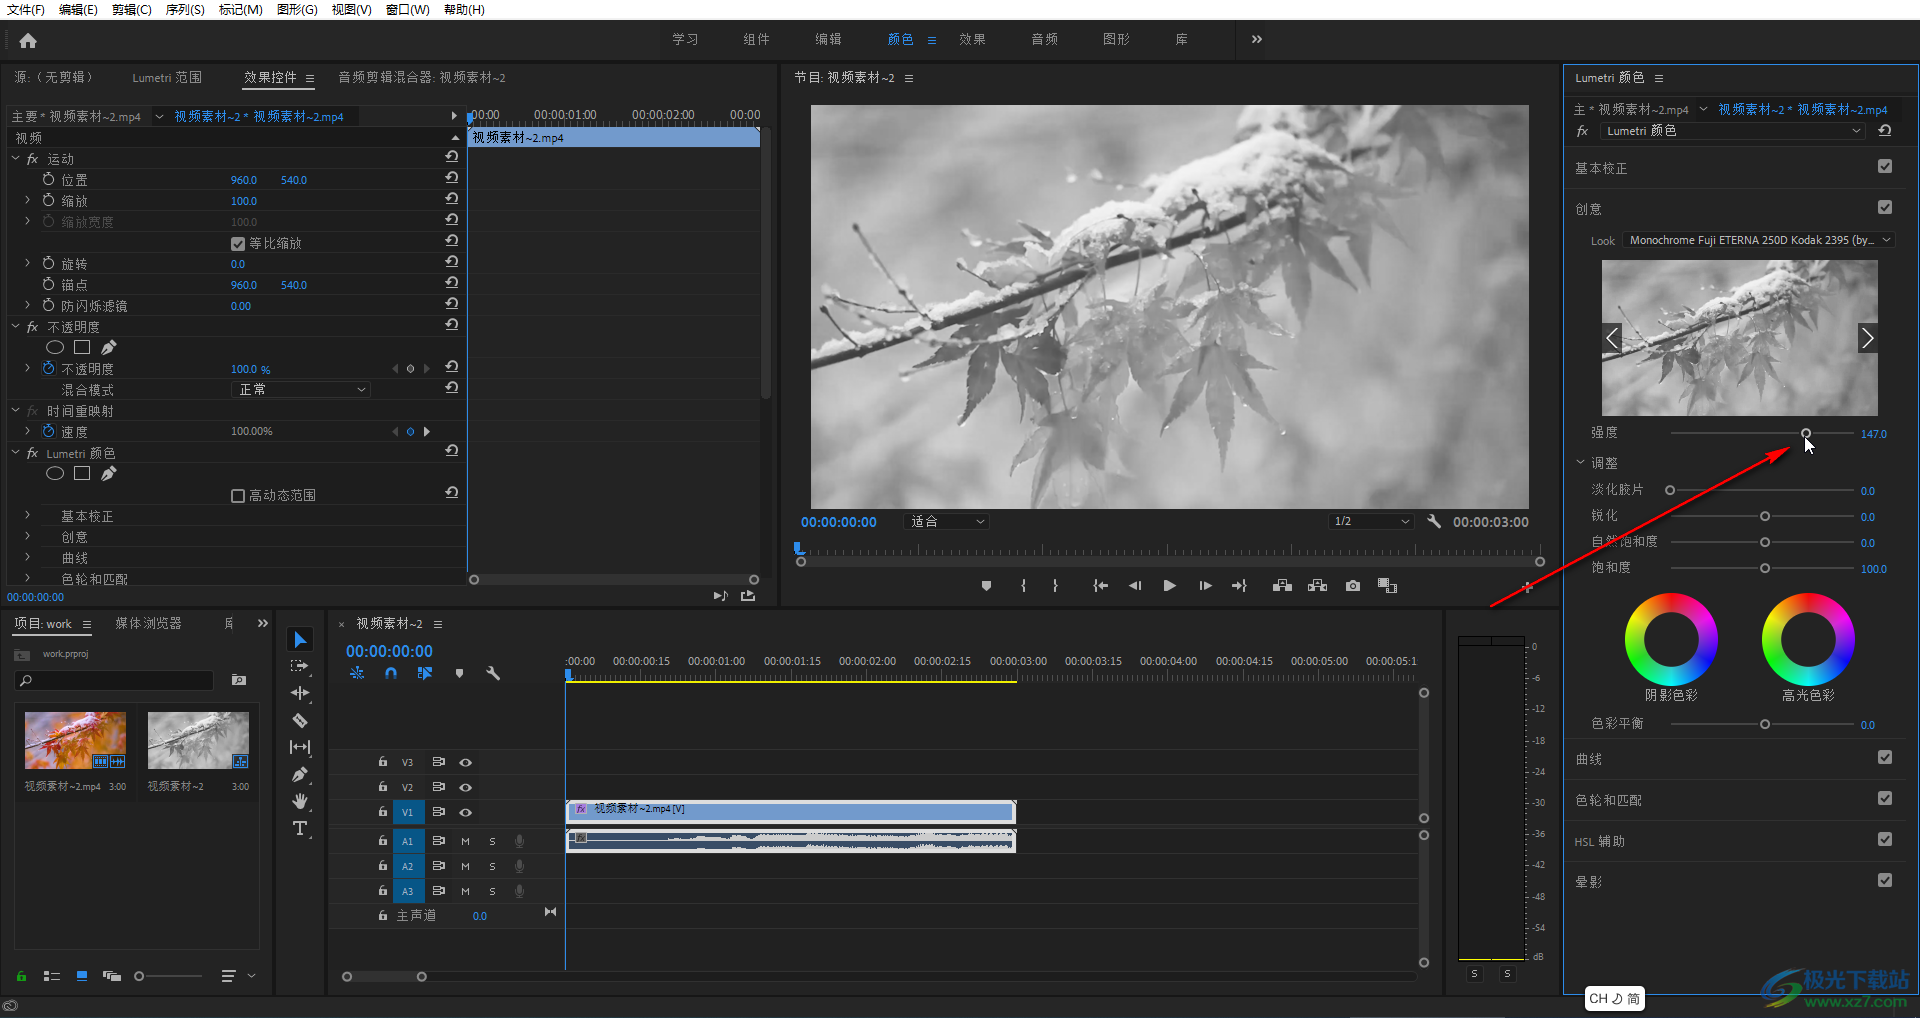Switch to 音频 workspace tab
Screen dimensions: 1920x1018
click(x=1044, y=40)
